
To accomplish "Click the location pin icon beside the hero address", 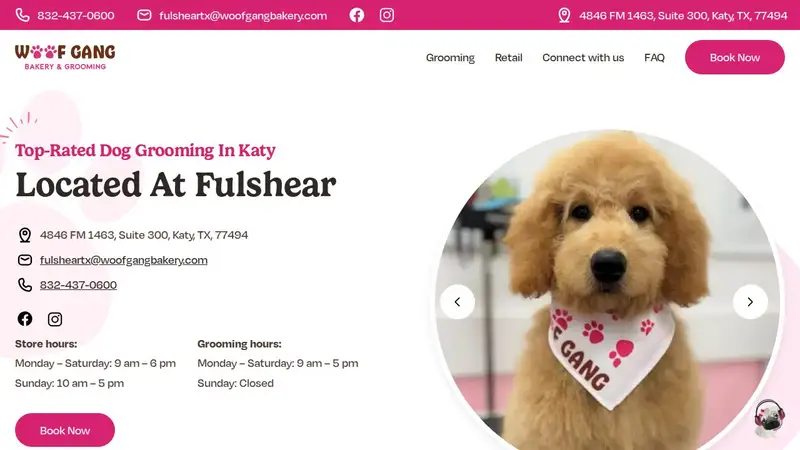I will (25, 235).
